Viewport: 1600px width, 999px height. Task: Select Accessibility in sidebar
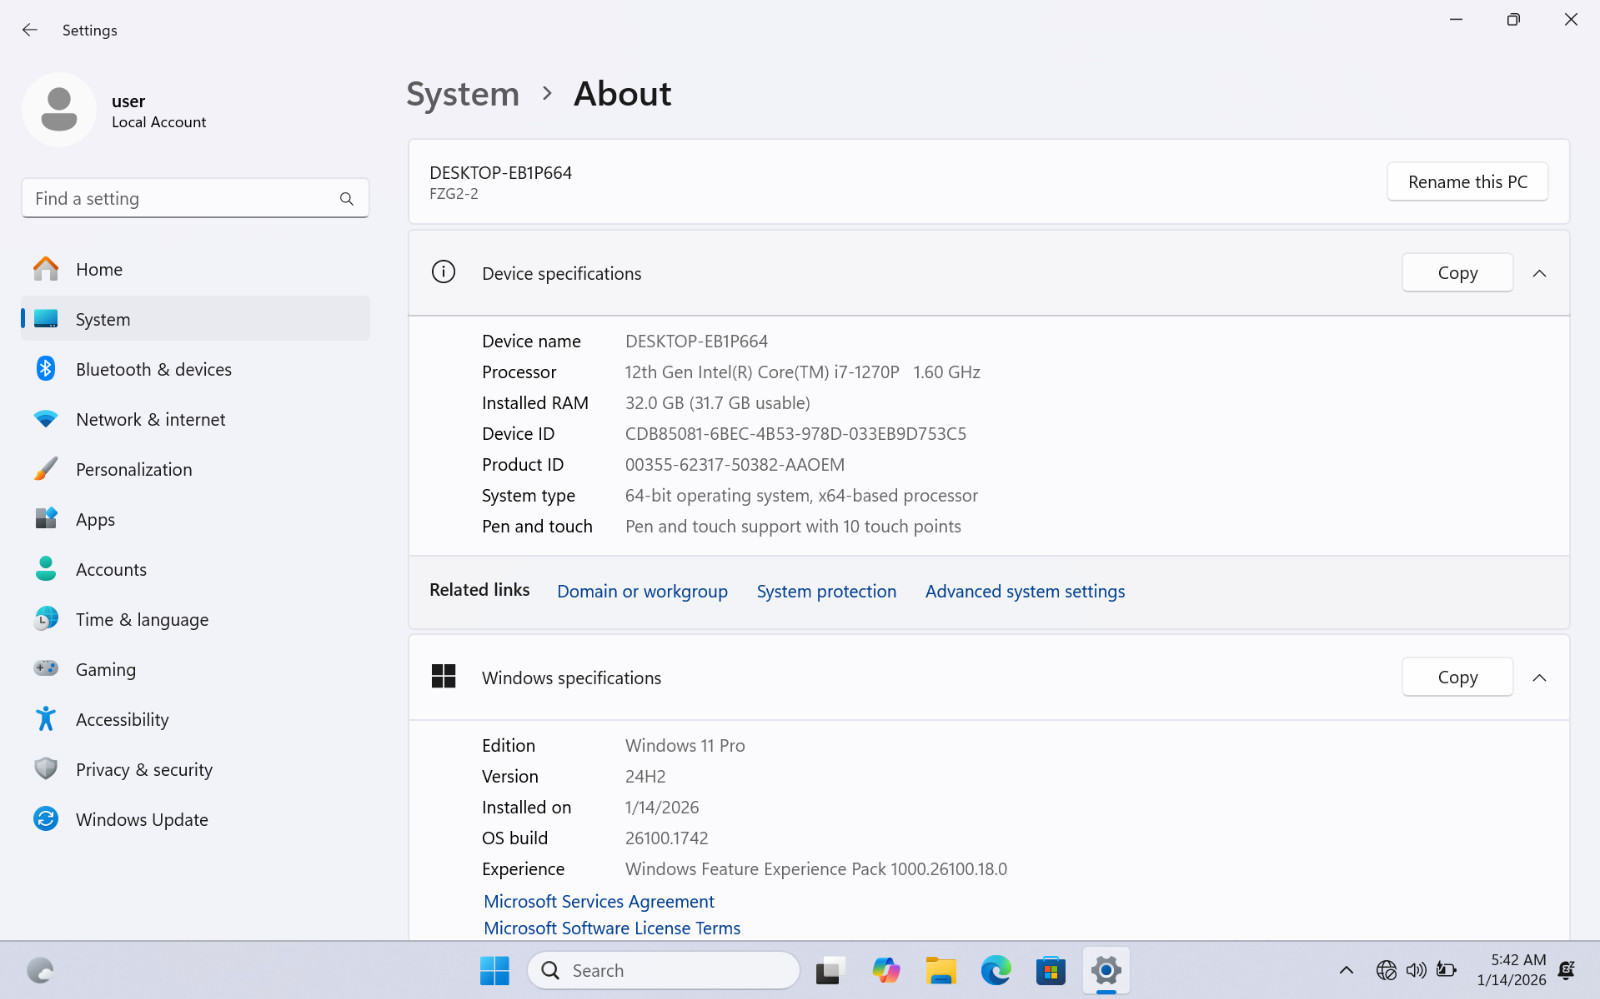(195, 719)
